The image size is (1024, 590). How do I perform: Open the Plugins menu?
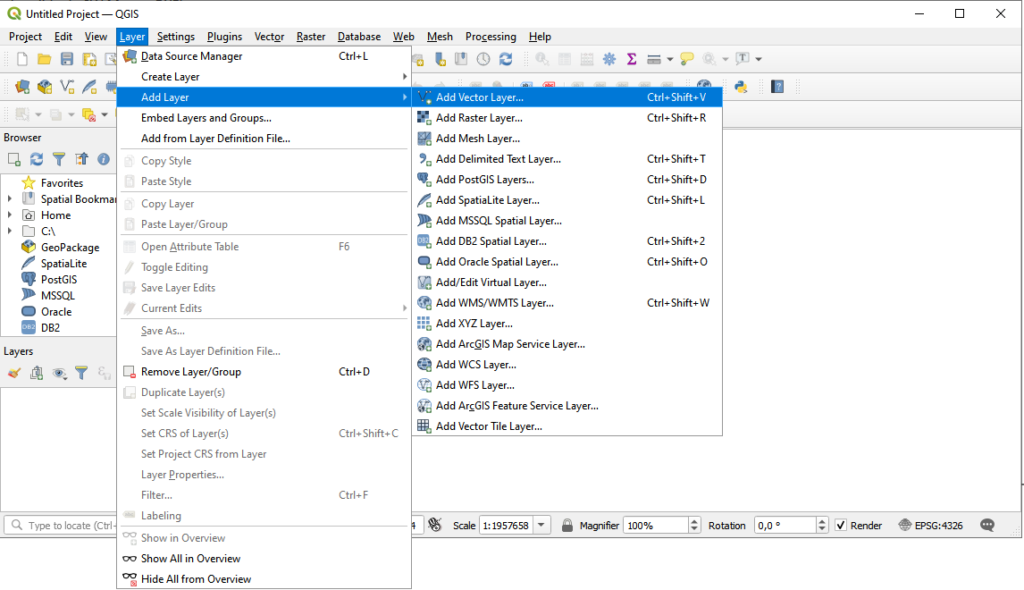[224, 37]
